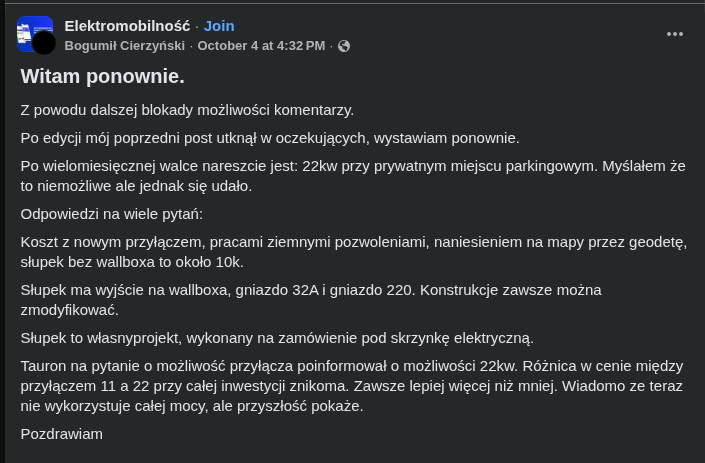705x463 pixels.
Task: Click the globe public audience icon
Action: 344,46
